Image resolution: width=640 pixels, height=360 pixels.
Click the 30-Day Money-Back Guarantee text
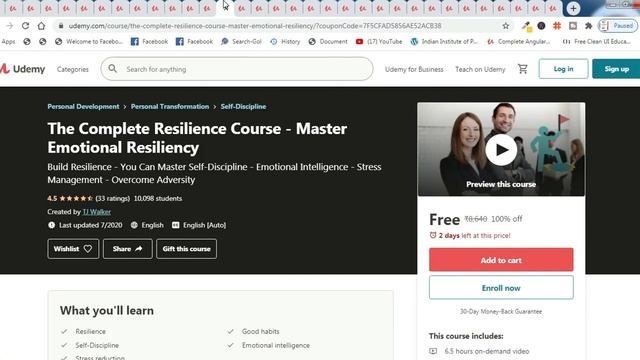(x=501, y=311)
